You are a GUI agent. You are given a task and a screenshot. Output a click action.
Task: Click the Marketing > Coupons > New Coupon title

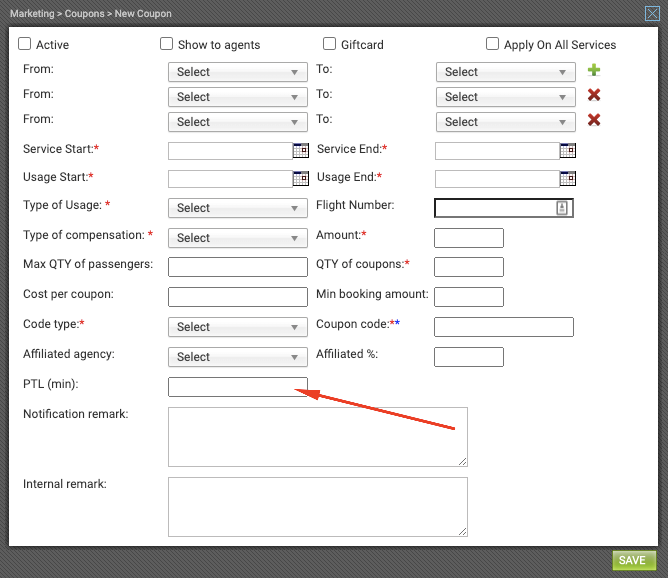coord(91,14)
